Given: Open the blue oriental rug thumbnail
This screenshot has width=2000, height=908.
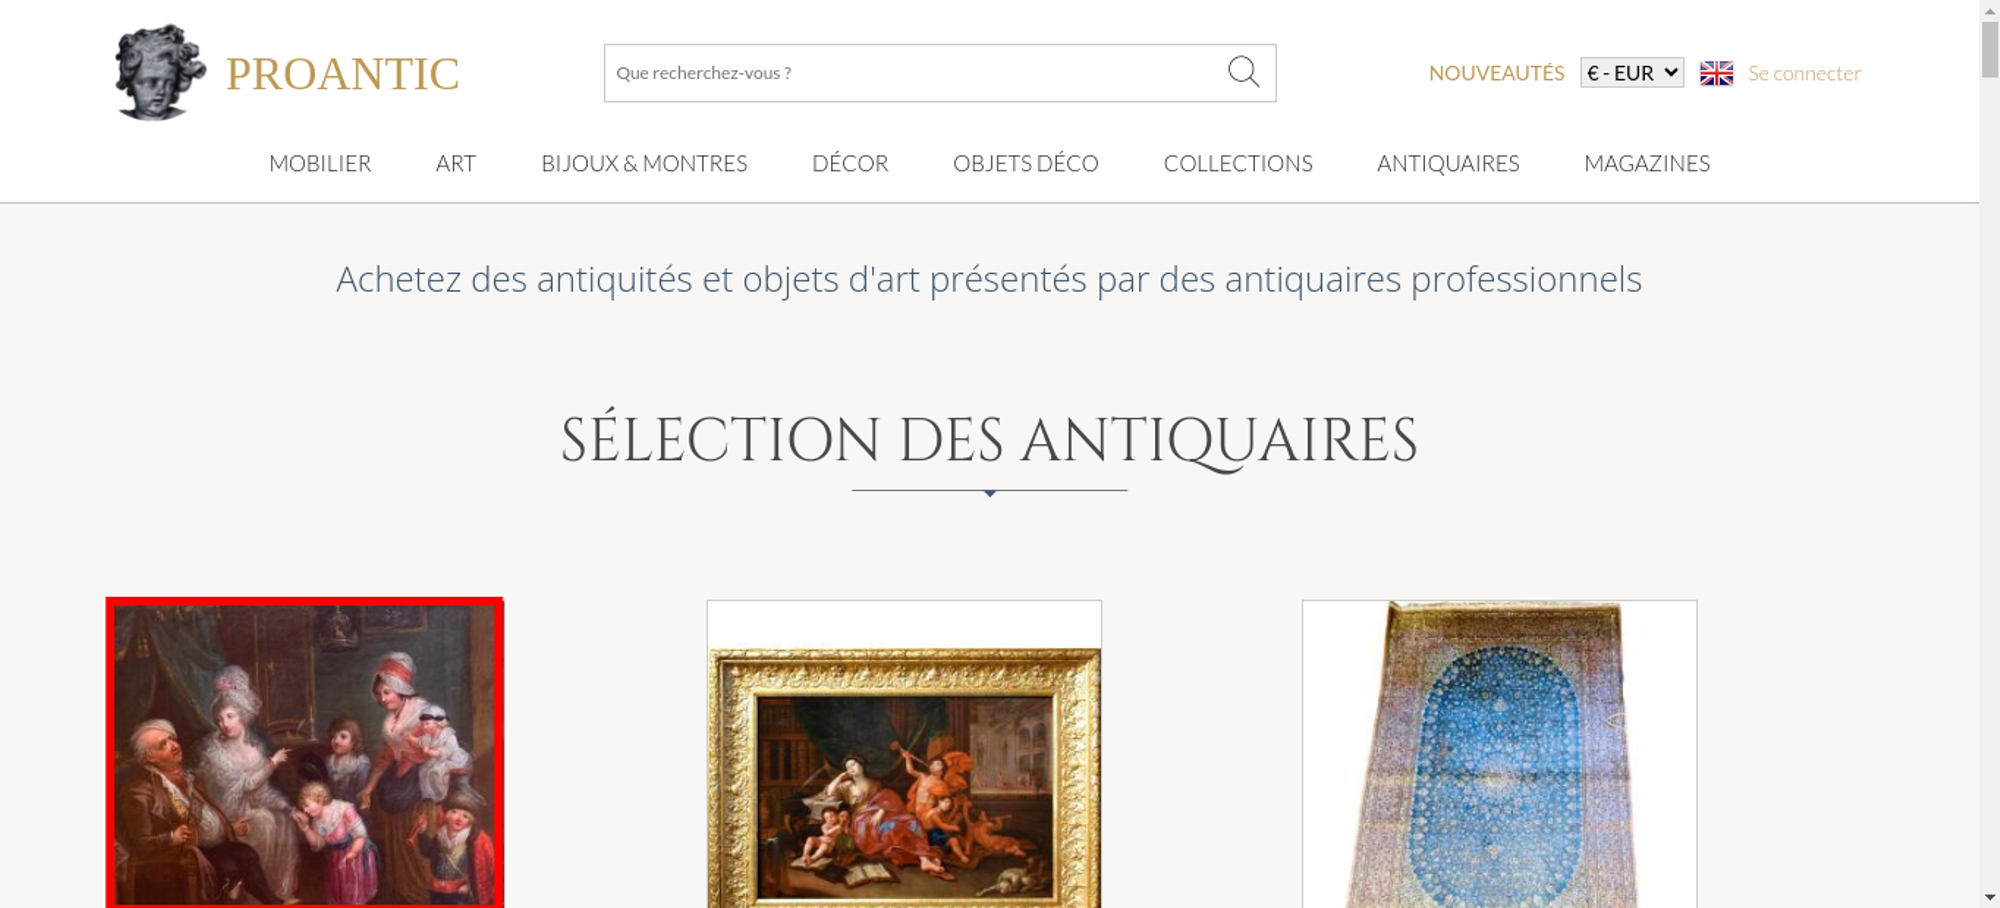Looking at the screenshot, I should [x=1499, y=754].
